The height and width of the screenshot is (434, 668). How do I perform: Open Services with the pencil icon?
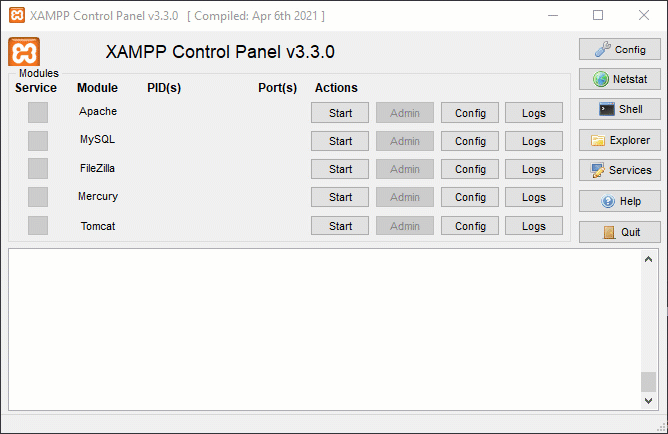(619, 170)
